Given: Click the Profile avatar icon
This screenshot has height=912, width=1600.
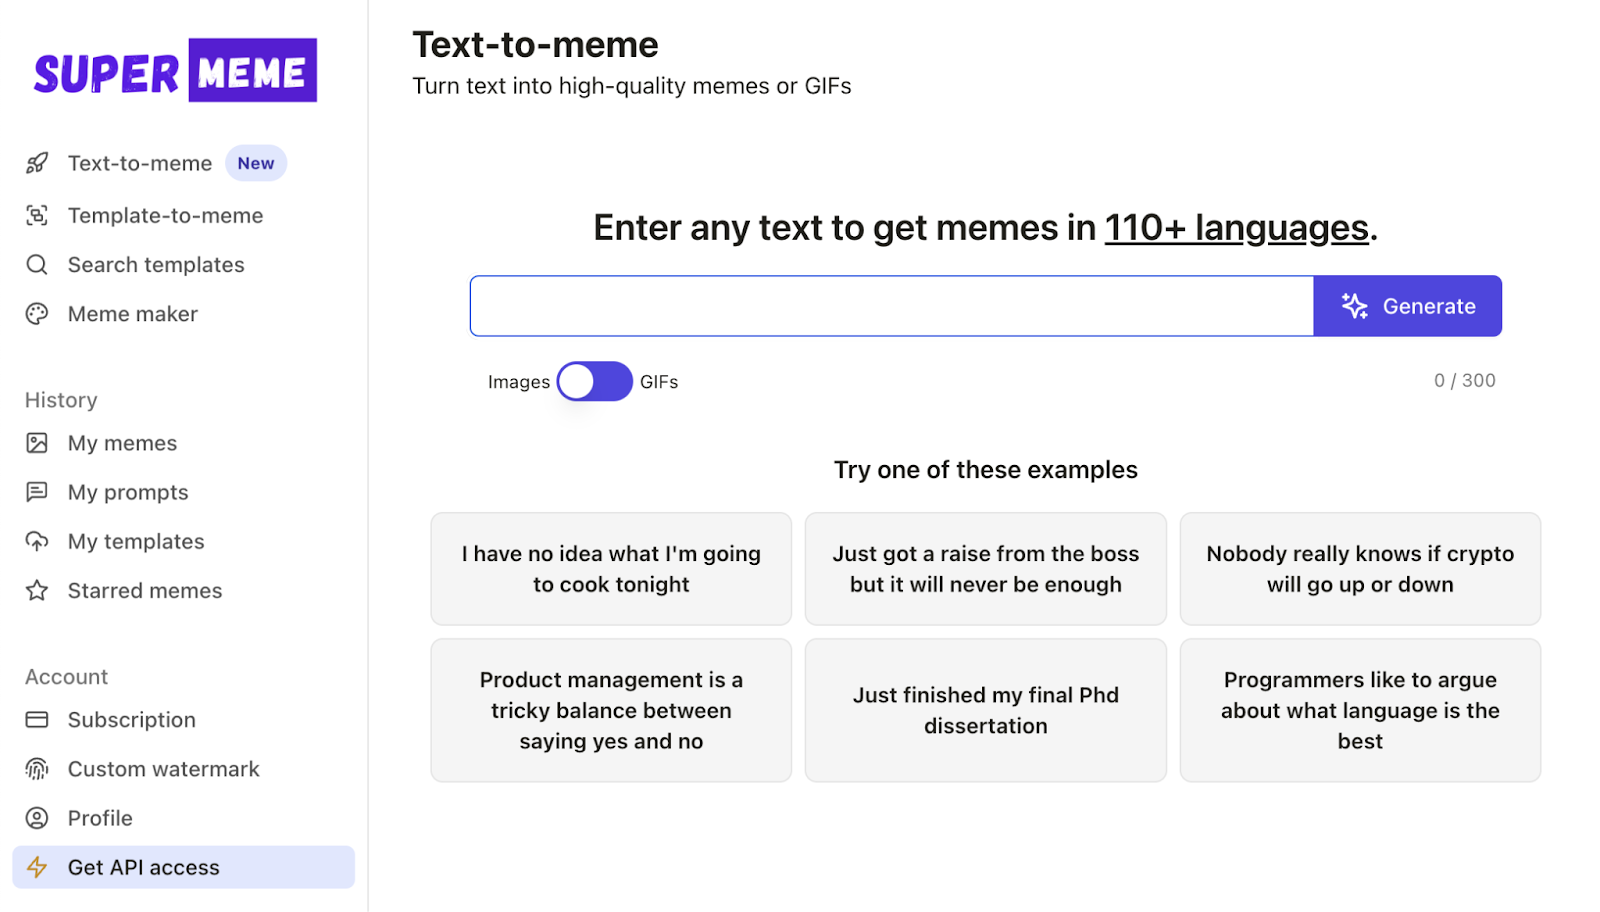Looking at the screenshot, I should pyautogui.click(x=37, y=817).
